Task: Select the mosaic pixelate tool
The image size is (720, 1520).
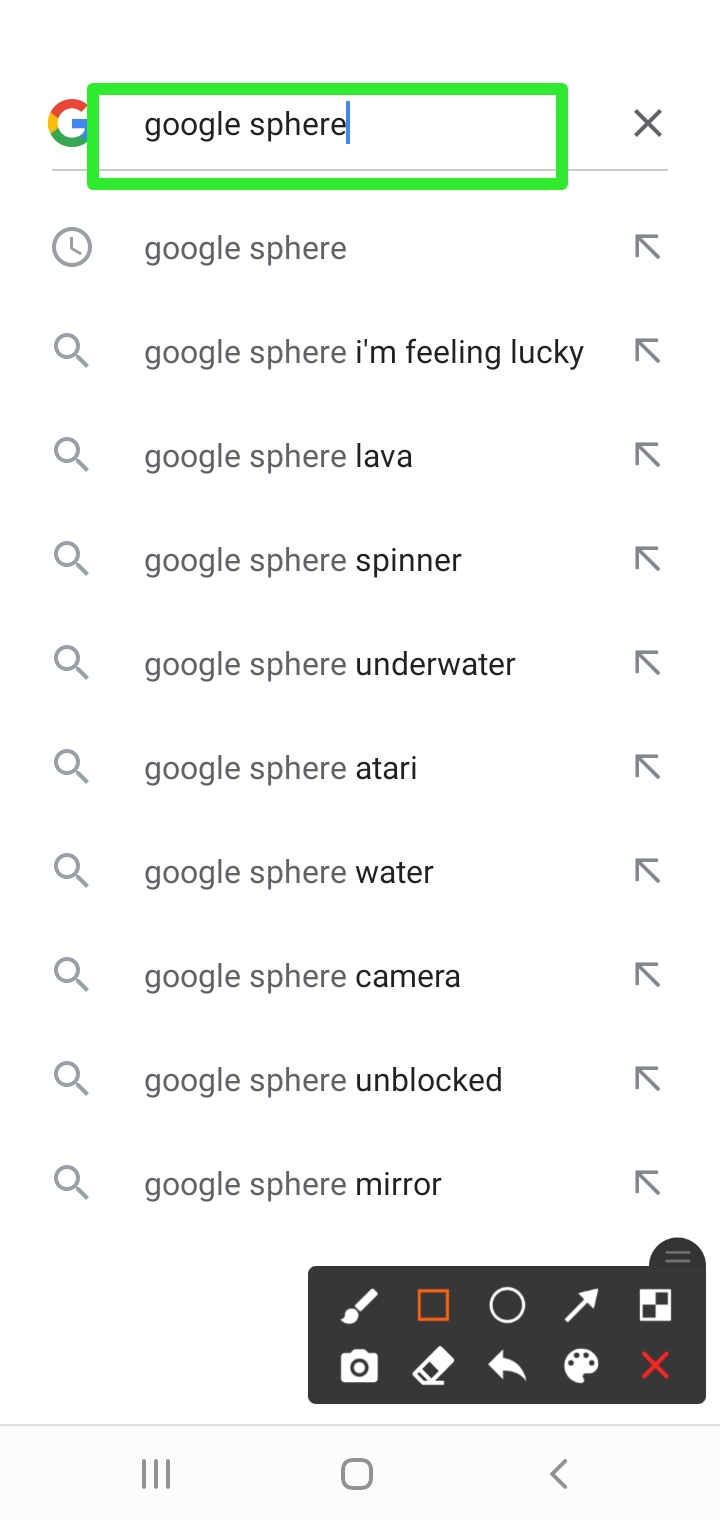Action: pyautogui.click(x=655, y=1305)
